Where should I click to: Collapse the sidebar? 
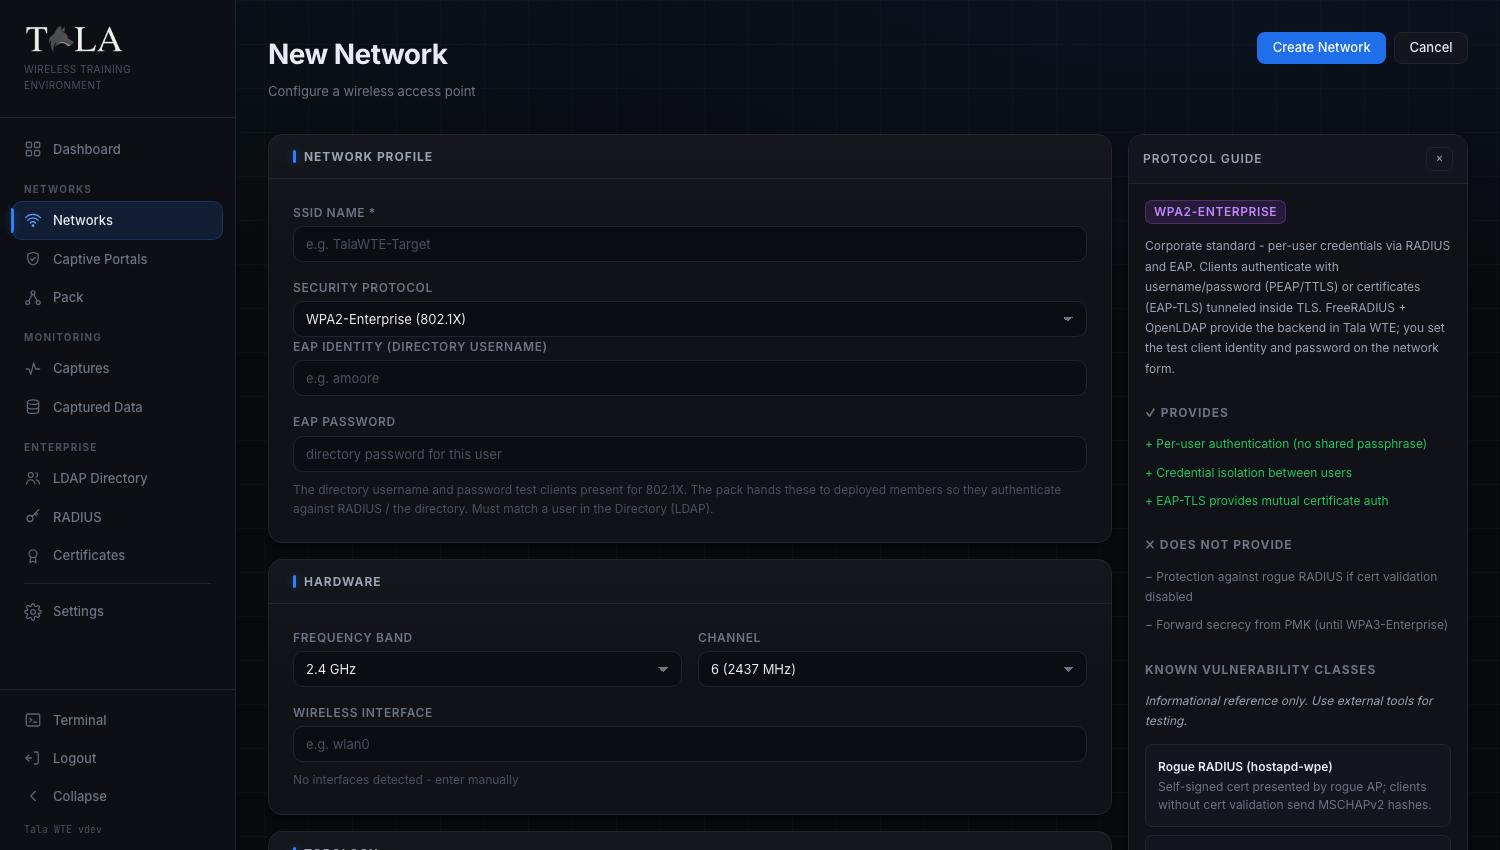pos(117,796)
